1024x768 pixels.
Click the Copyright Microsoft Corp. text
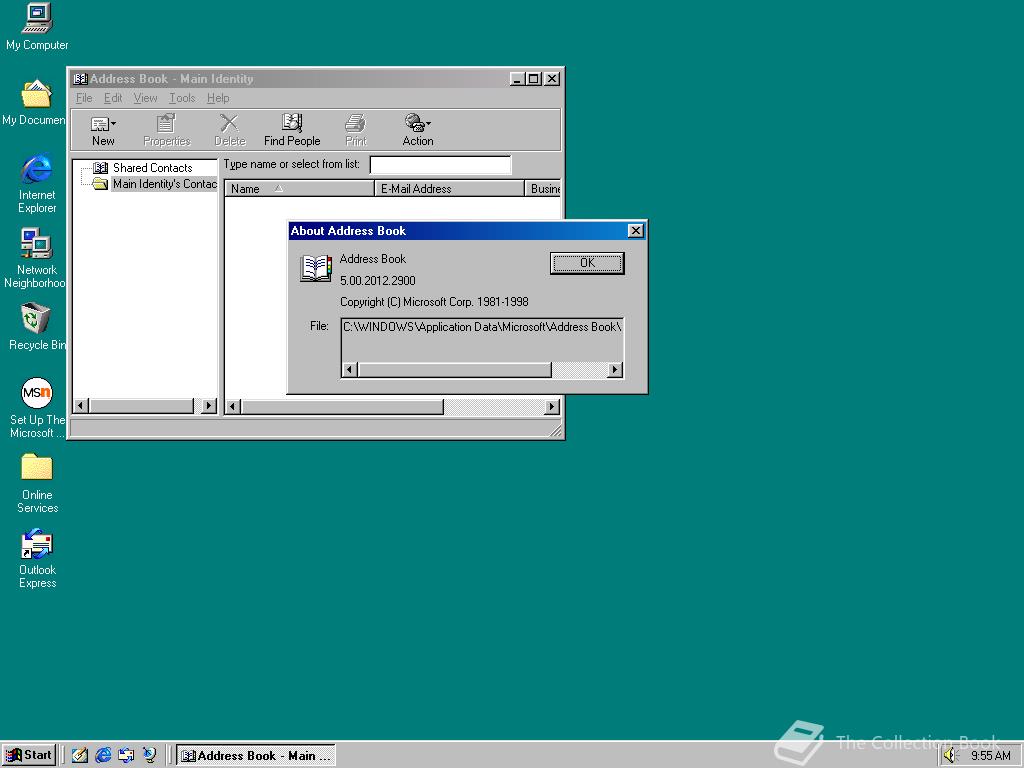[434, 302]
